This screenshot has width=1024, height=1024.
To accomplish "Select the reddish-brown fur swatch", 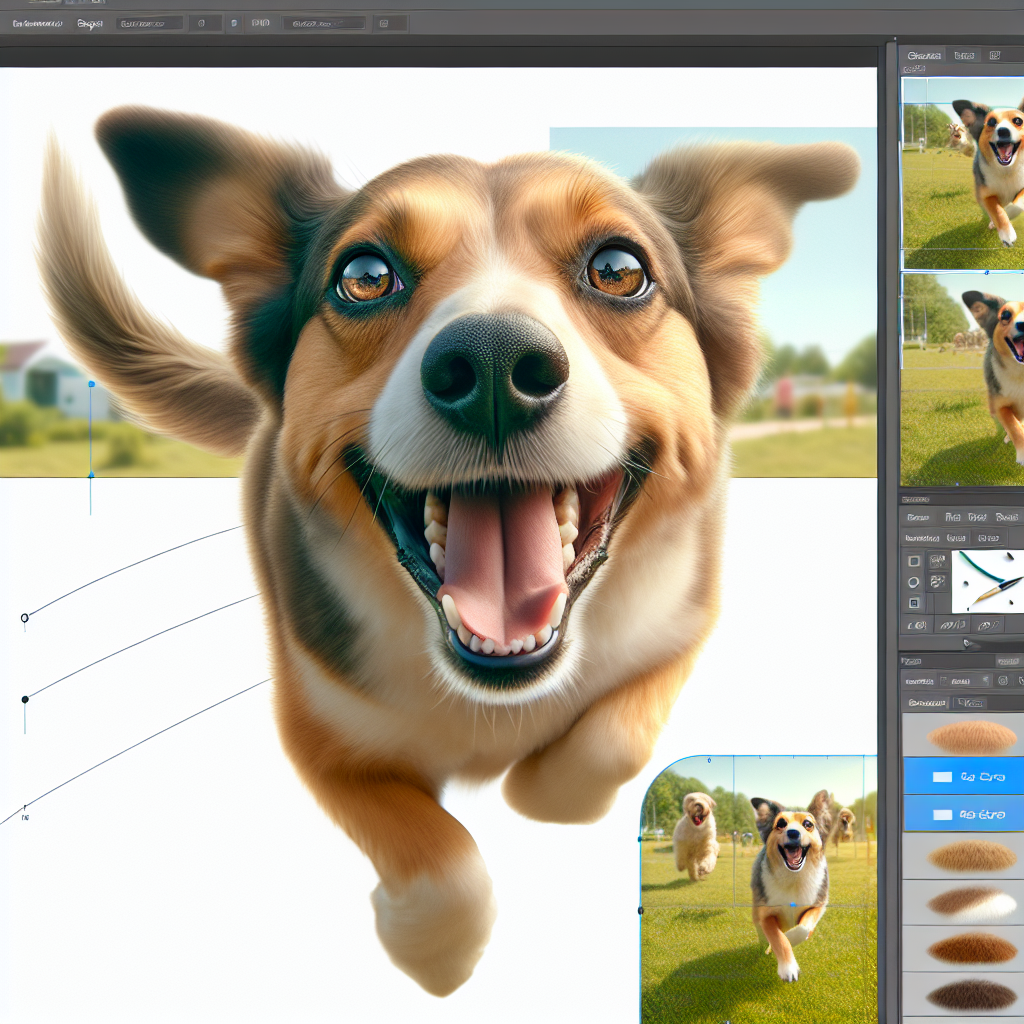I will (x=963, y=948).
